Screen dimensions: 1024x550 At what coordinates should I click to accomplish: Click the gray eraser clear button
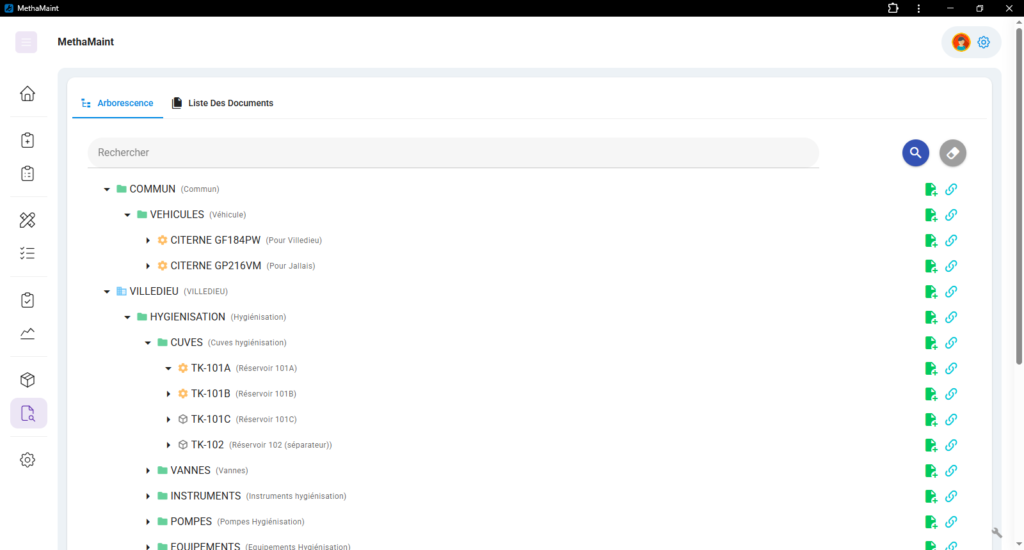[x=953, y=153]
